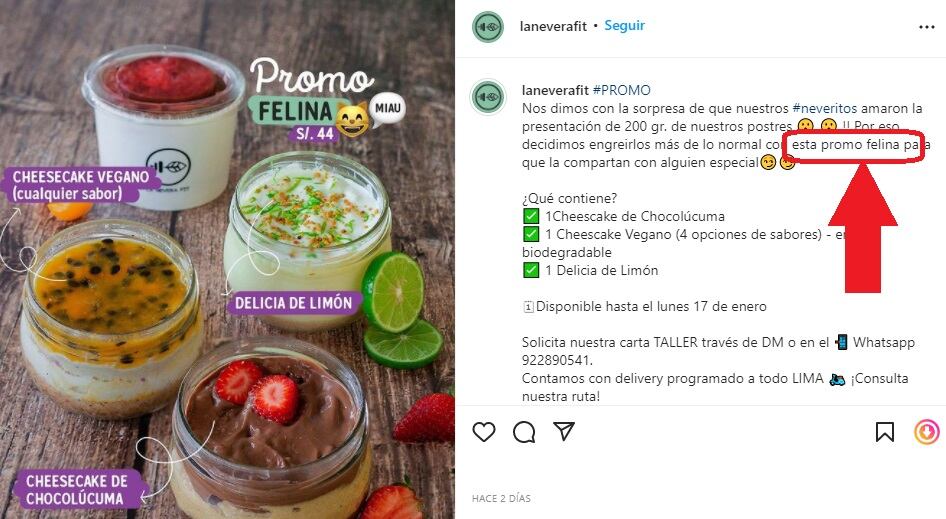
Task: Click the HACE 2 DÍAS timestamp
Action: pos(501,498)
